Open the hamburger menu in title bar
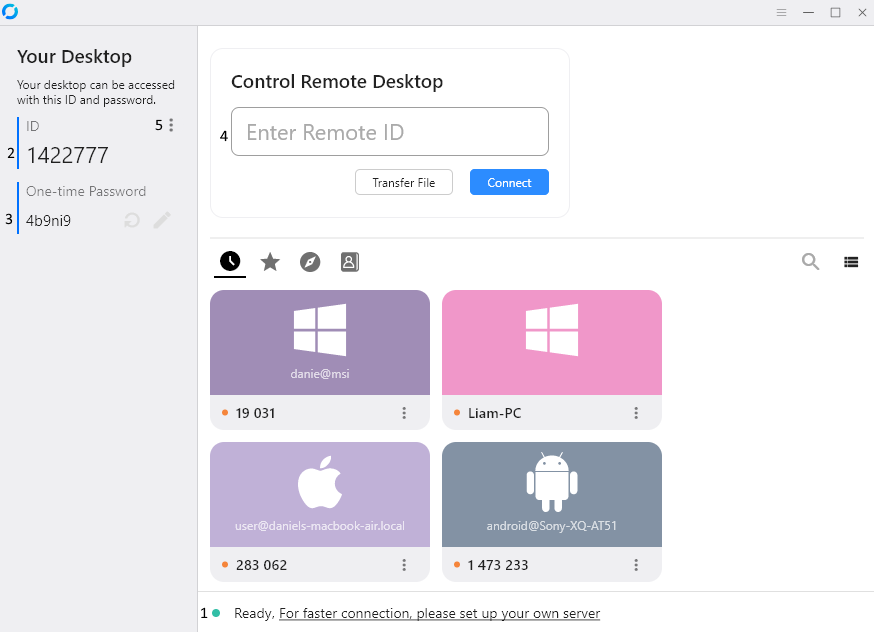The height and width of the screenshot is (632, 874). pos(781,12)
